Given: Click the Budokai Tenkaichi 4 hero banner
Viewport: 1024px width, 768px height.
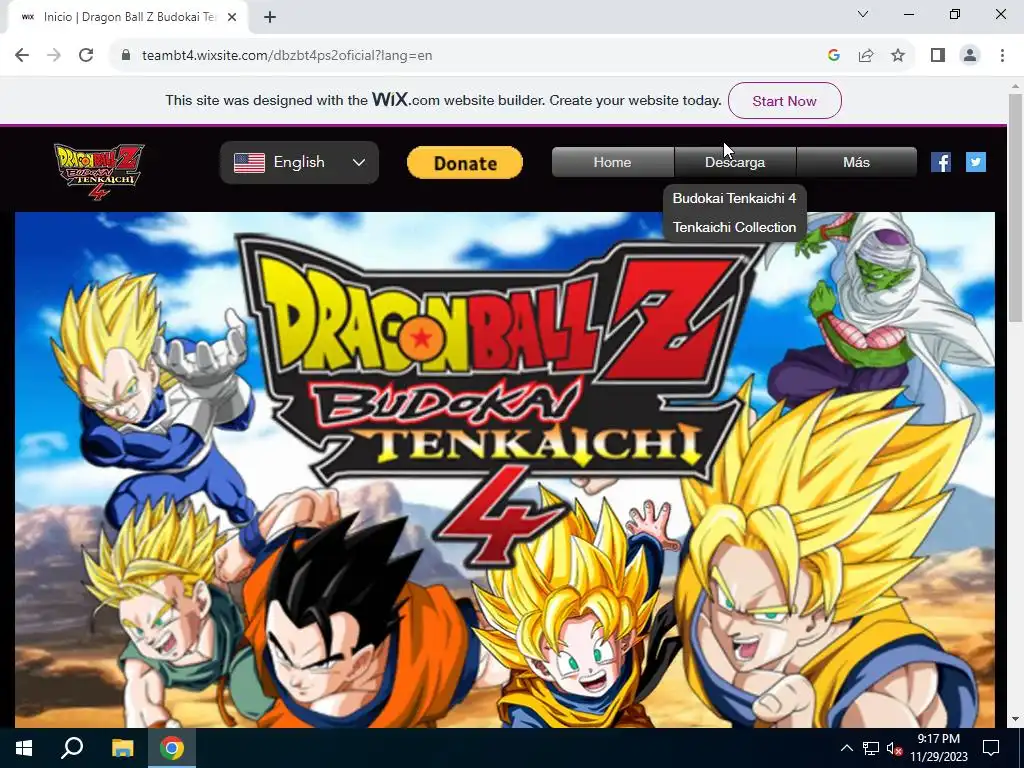Looking at the screenshot, I should click(505, 470).
